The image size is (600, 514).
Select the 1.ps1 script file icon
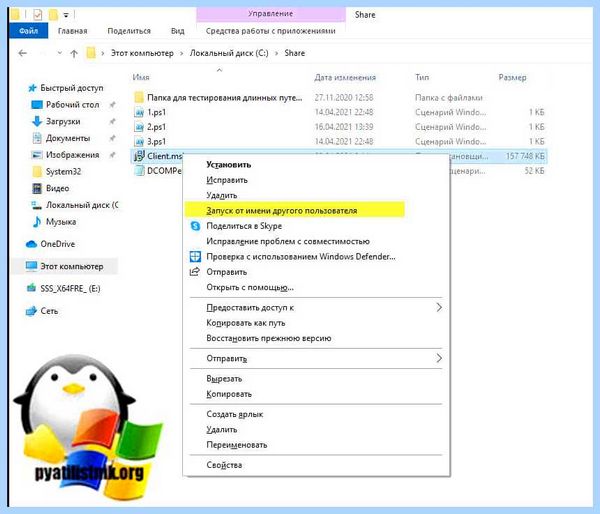139,112
